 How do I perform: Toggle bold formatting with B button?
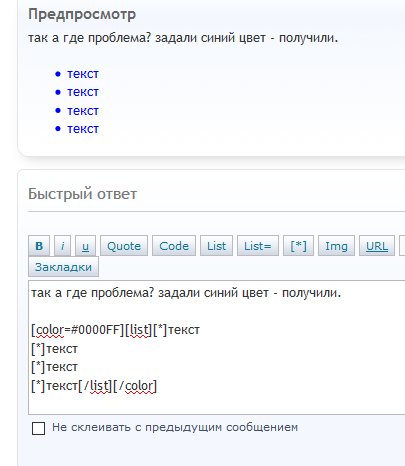click(x=39, y=246)
